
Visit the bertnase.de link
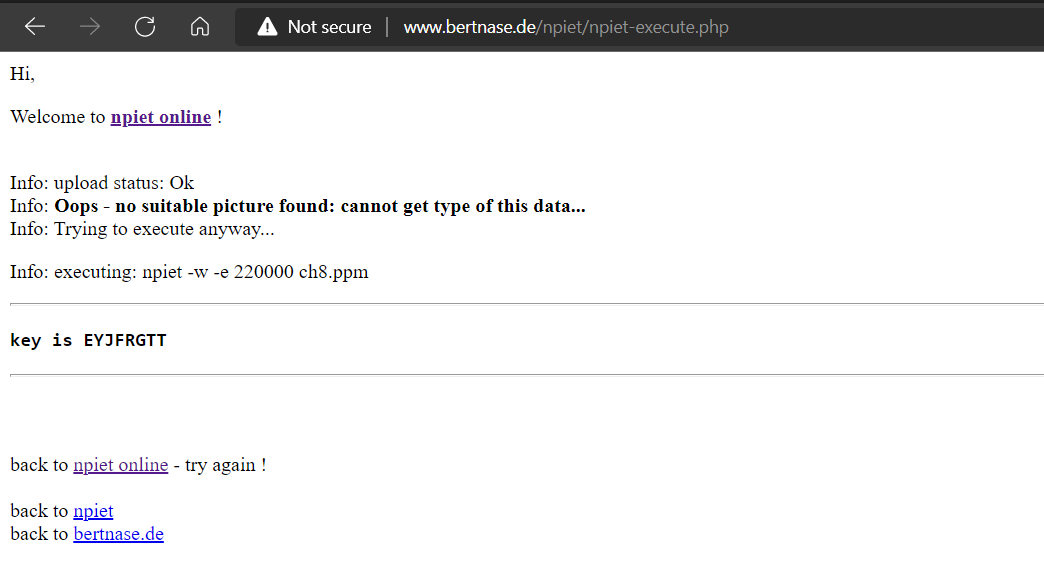coord(119,534)
